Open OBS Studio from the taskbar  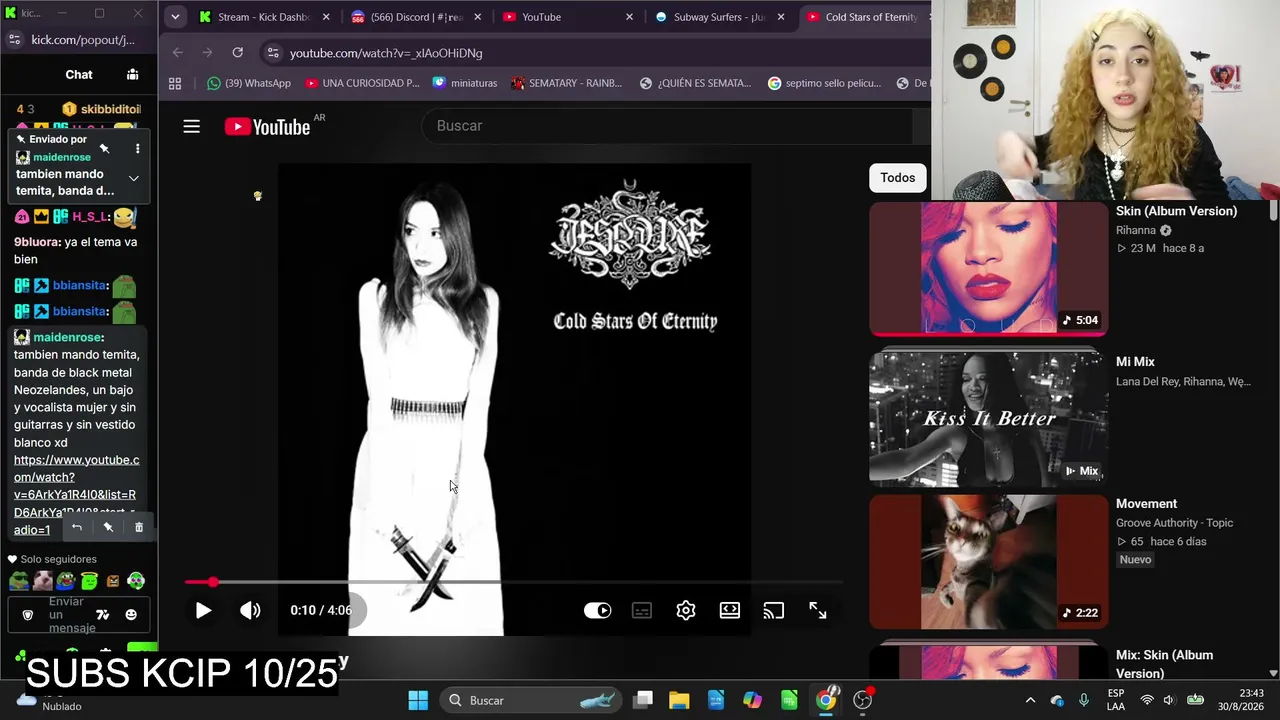(862, 700)
